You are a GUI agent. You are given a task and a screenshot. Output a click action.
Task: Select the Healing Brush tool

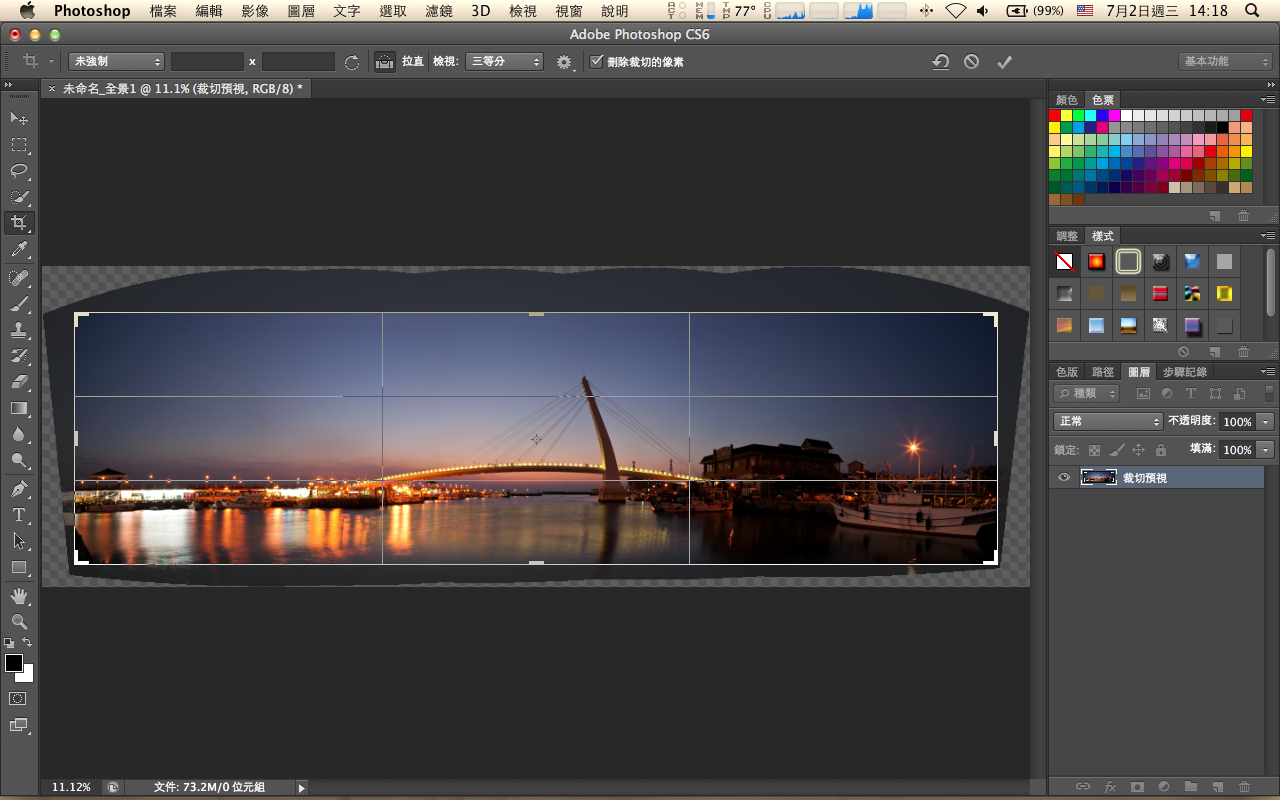(x=19, y=277)
